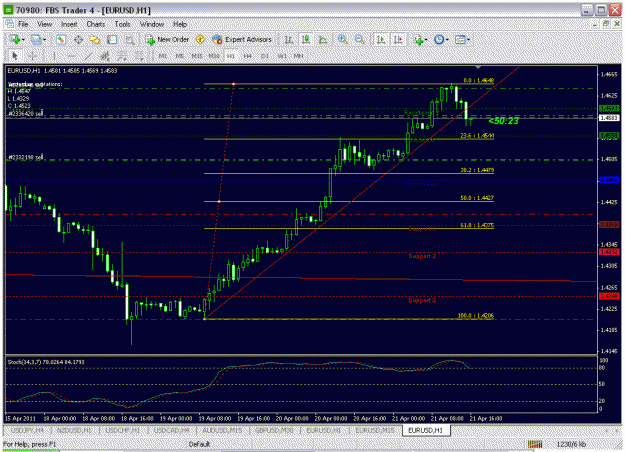Switch timeframe to M30
625x452 pixels.
pyautogui.click(x=214, y=56)
